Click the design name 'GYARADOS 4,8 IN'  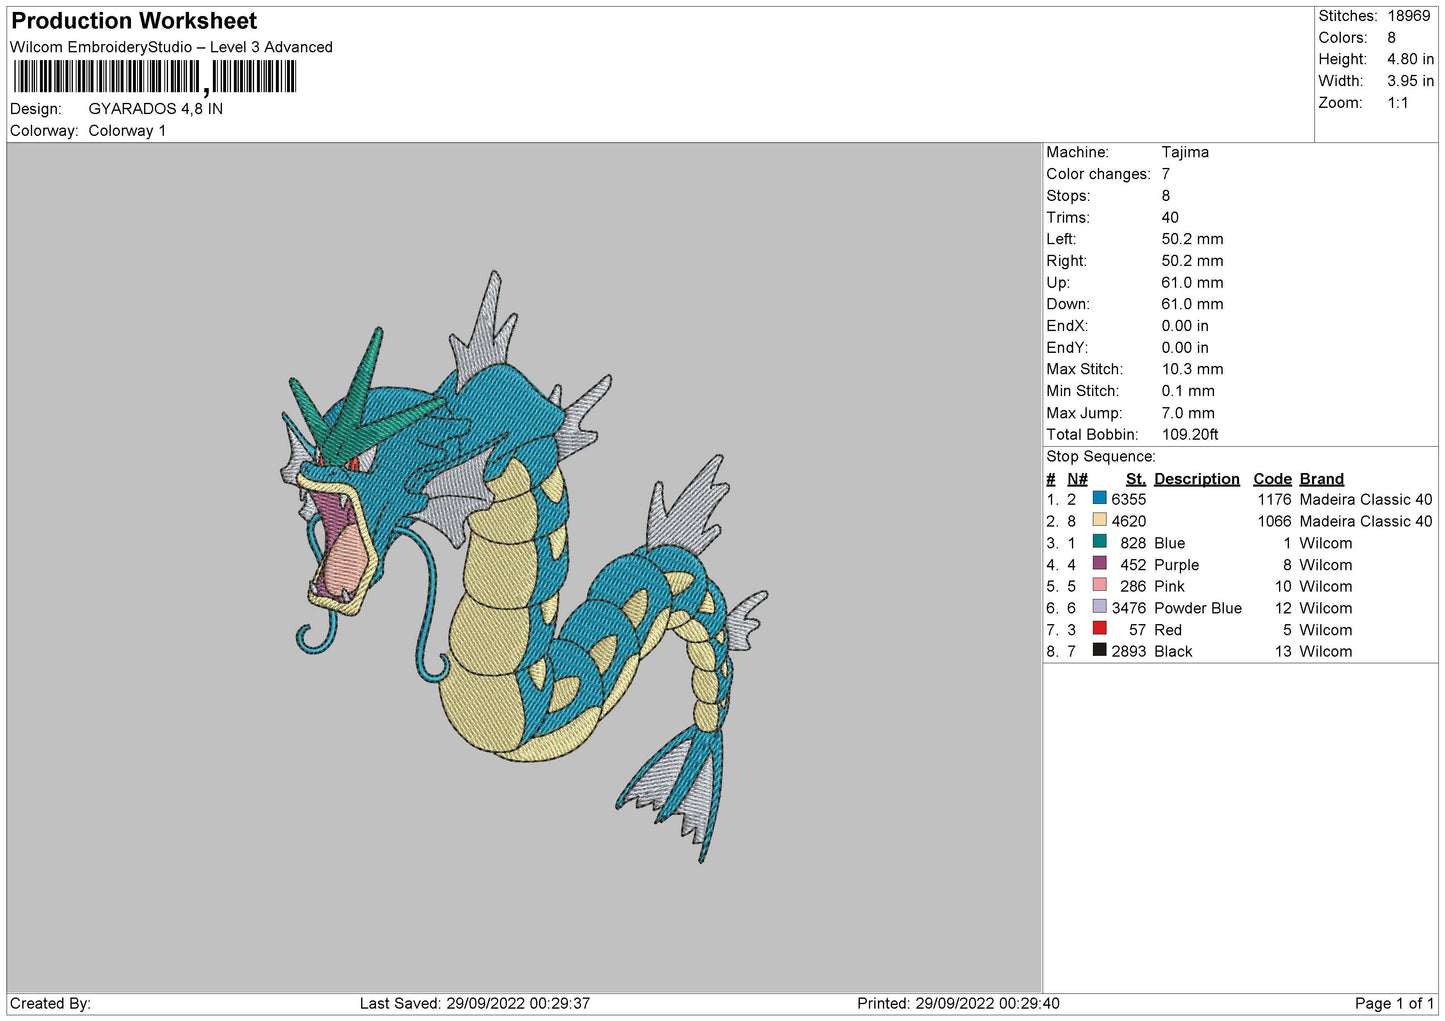[155, 109]
